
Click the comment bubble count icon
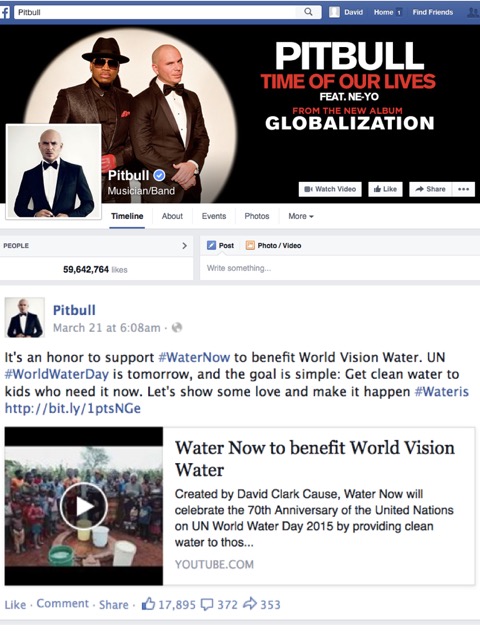click(207, 604)
